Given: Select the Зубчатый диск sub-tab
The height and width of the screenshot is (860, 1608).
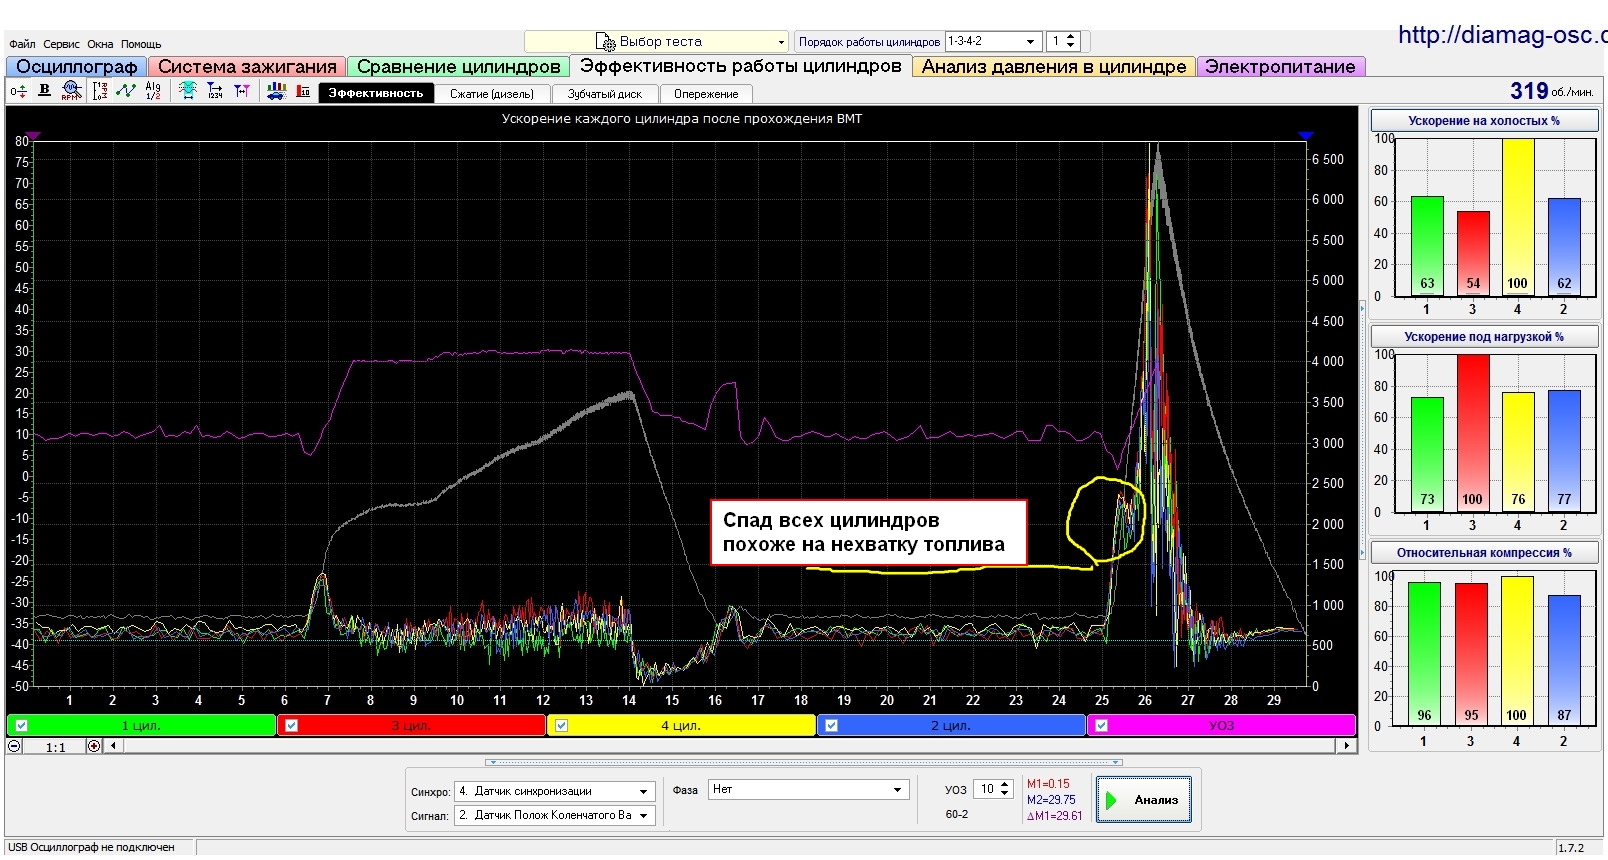Looking at the screenshot, I should pyautogui.click(x=605, y=93).
